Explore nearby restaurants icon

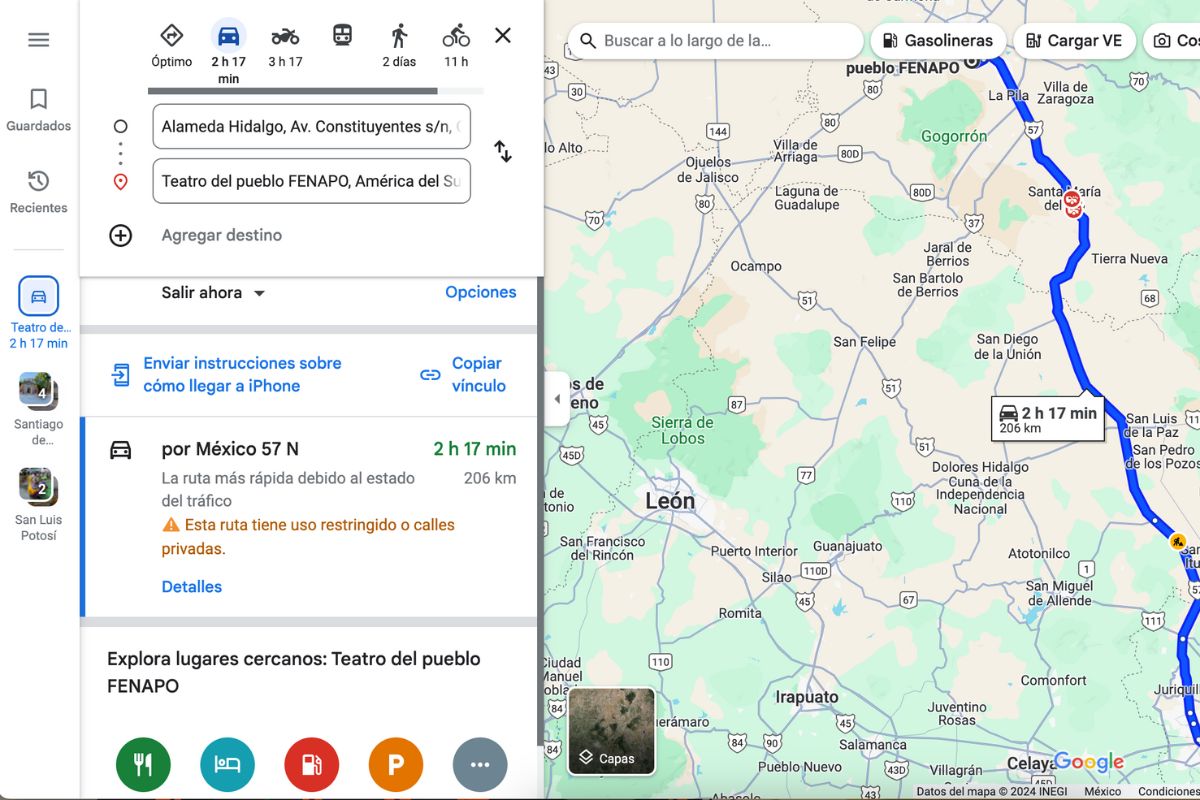pos(143,765)
